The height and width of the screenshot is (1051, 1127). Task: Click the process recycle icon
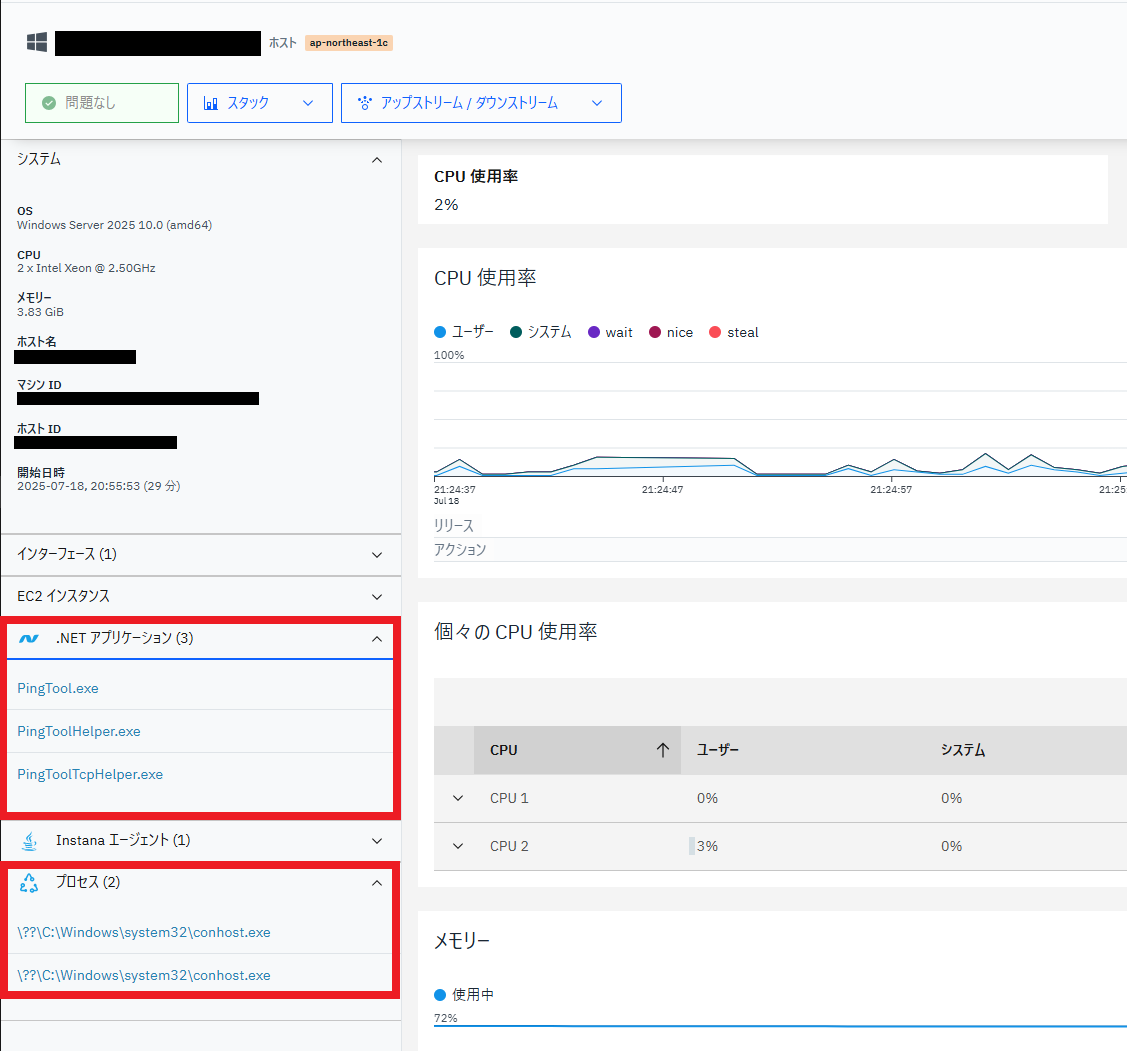pos(29,883)
